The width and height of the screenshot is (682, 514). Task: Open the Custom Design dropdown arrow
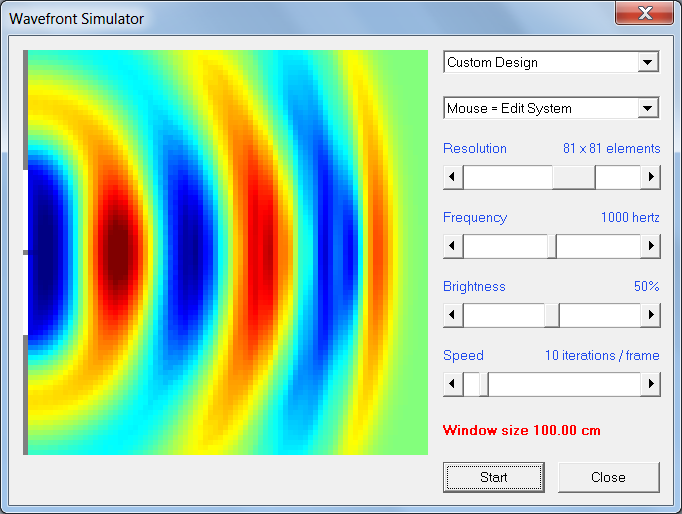648,62
